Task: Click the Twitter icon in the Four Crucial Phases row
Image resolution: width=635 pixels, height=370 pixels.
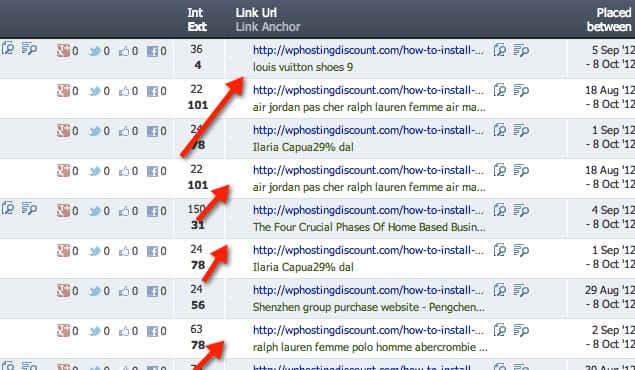Action: 95,211
